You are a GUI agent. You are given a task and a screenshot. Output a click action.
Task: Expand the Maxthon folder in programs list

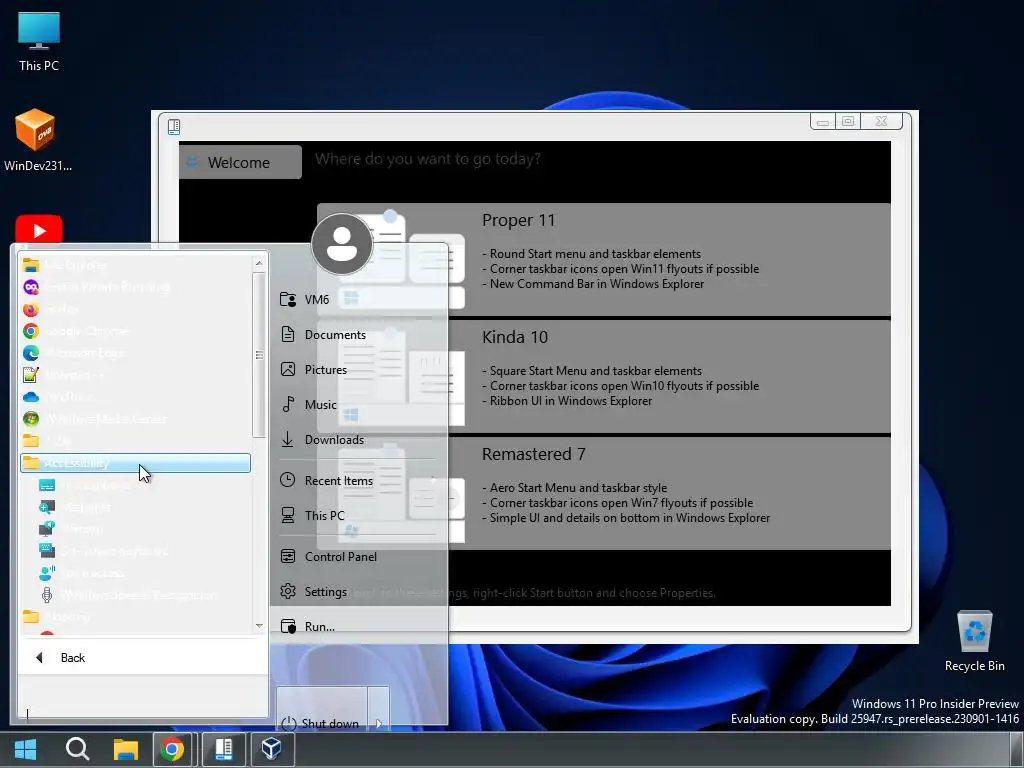[x=135, y=616]
